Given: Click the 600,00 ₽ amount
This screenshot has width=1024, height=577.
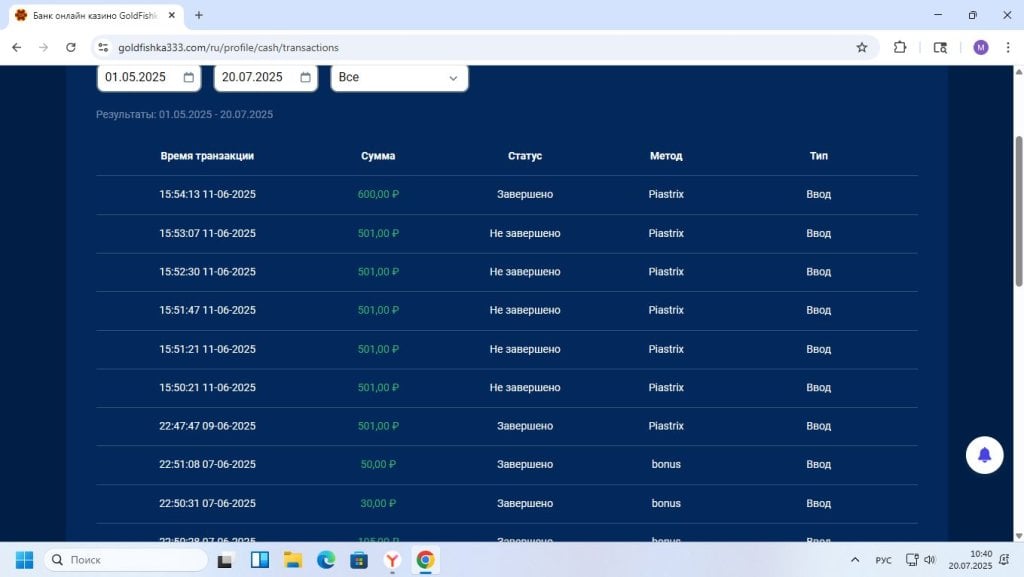Looking at the screenshot, I should pyautogui.click(x=378, y=194).
